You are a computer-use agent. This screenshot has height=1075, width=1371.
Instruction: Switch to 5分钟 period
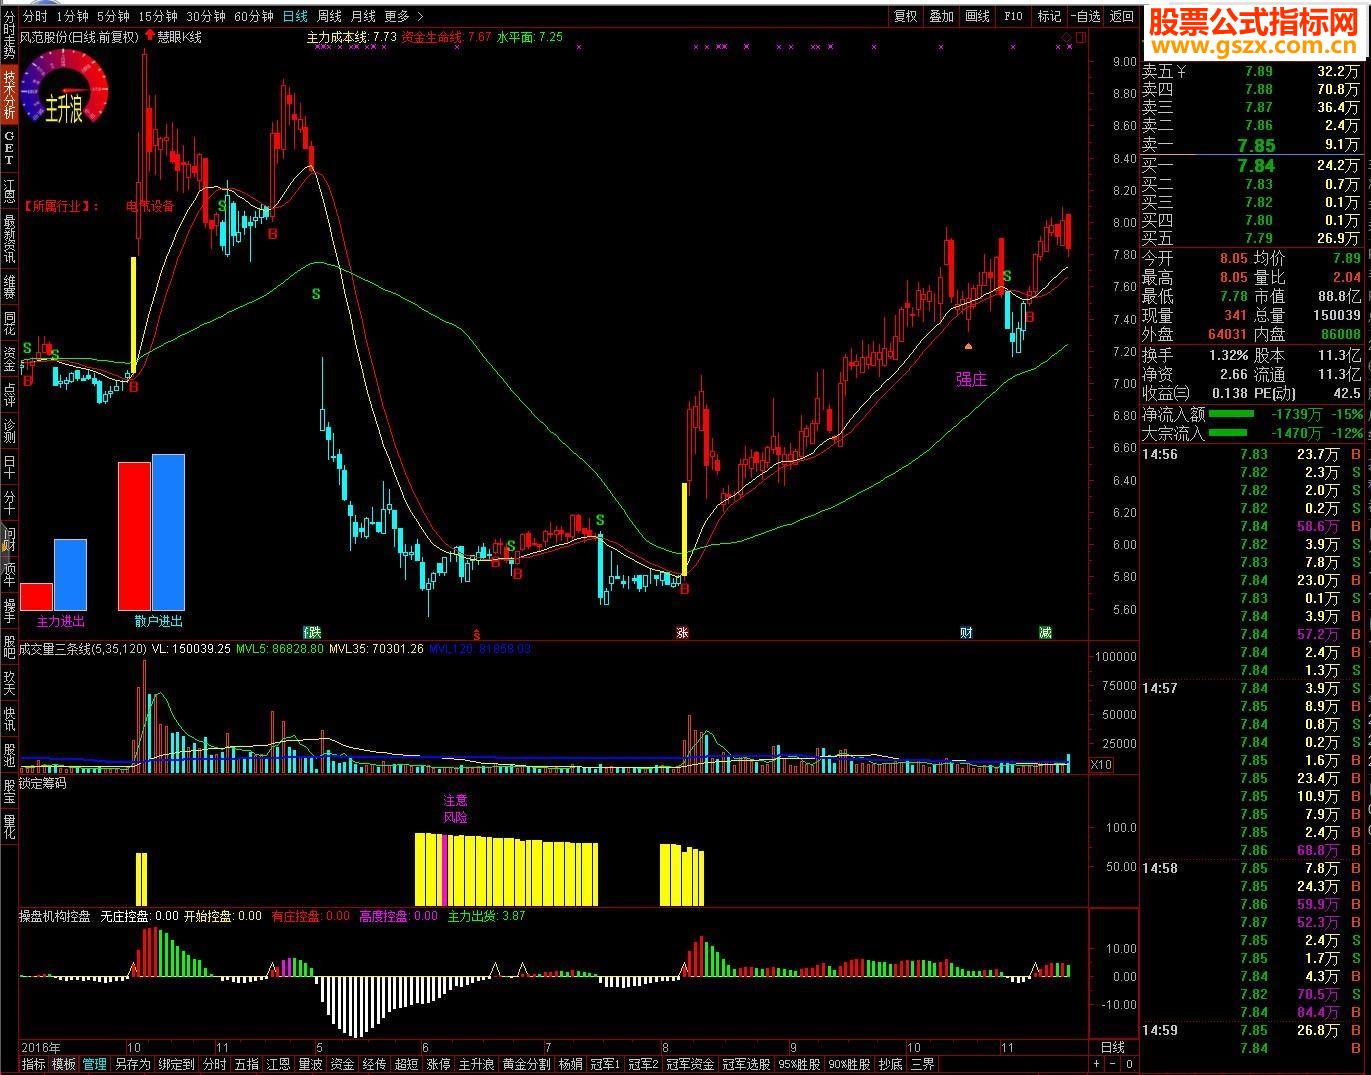(113, 16)
